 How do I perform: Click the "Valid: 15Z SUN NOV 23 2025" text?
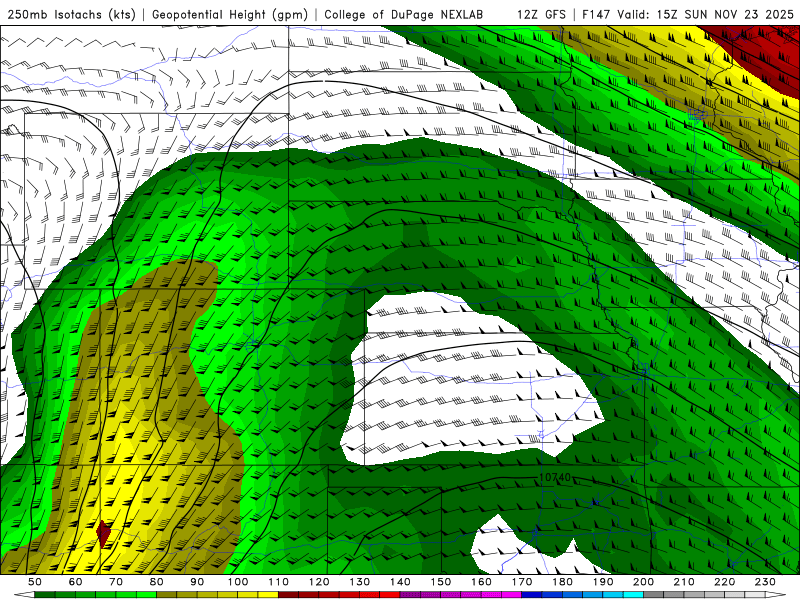pos(706,14)
